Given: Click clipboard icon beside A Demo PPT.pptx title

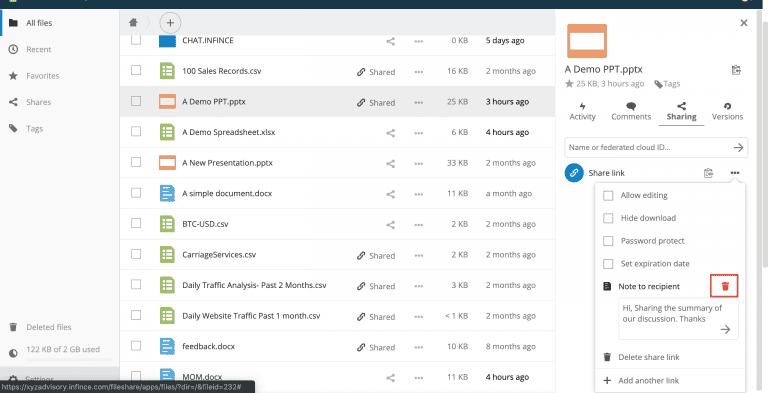Looking at the screenshot, I should click(x=736, y=70).
